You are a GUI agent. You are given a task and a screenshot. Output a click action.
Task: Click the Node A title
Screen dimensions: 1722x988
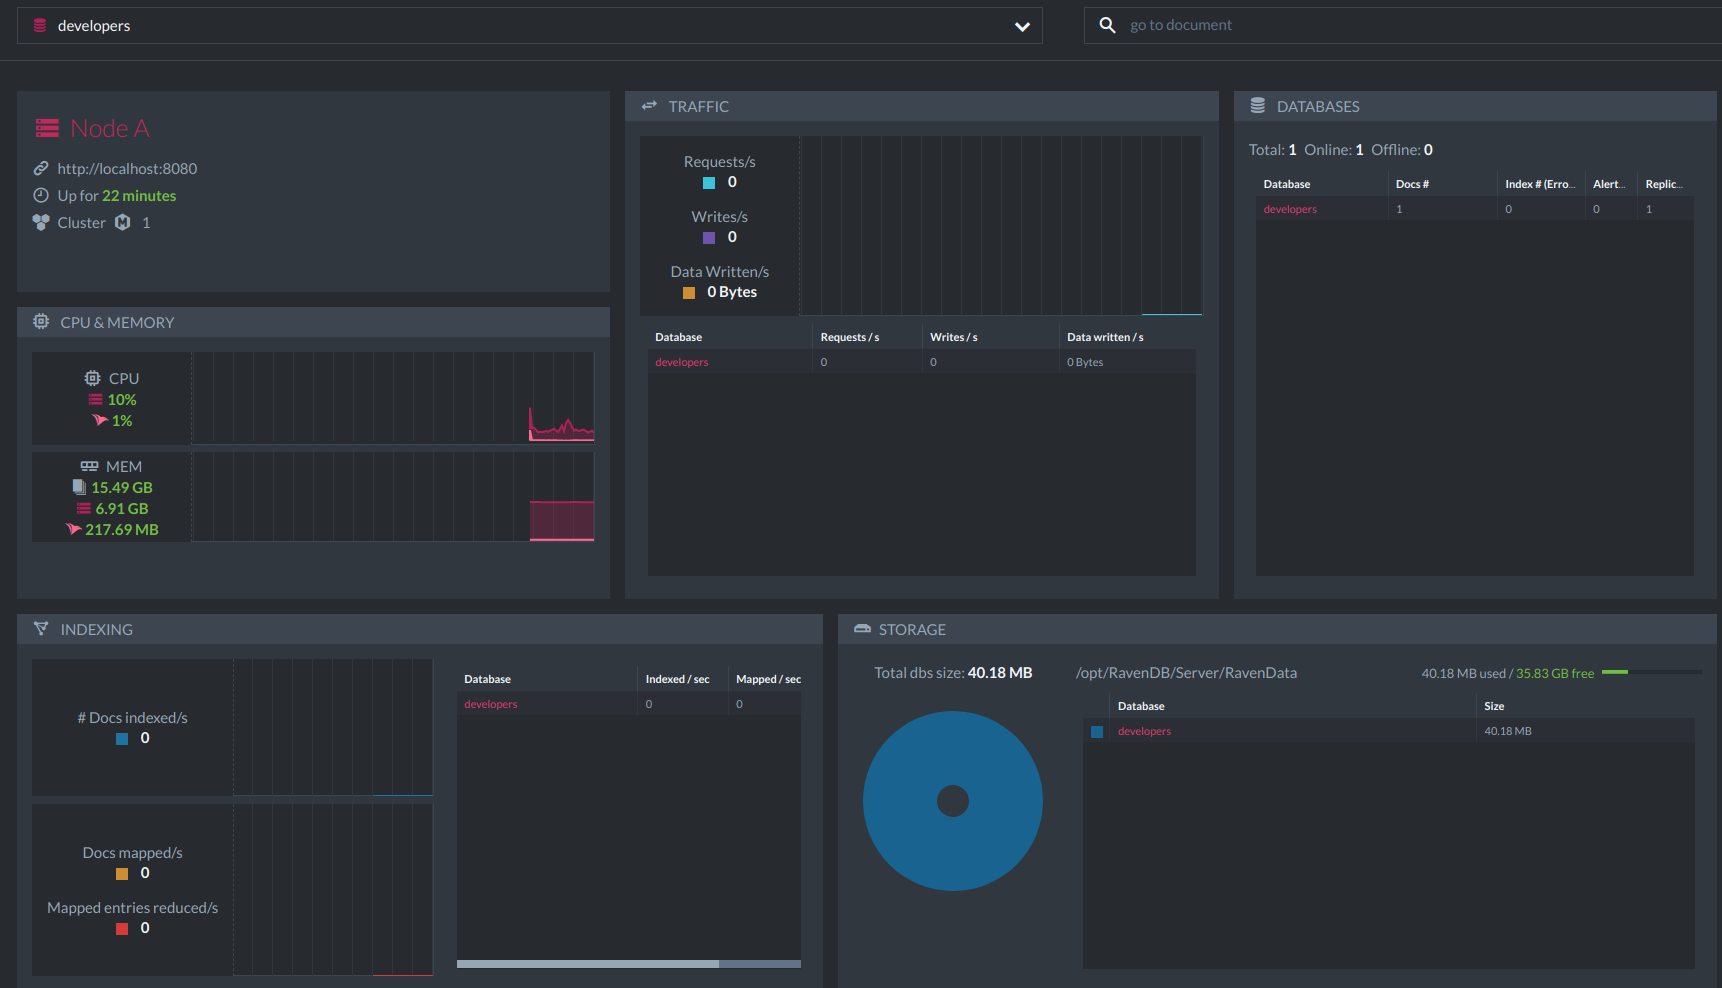pos(110,129)
